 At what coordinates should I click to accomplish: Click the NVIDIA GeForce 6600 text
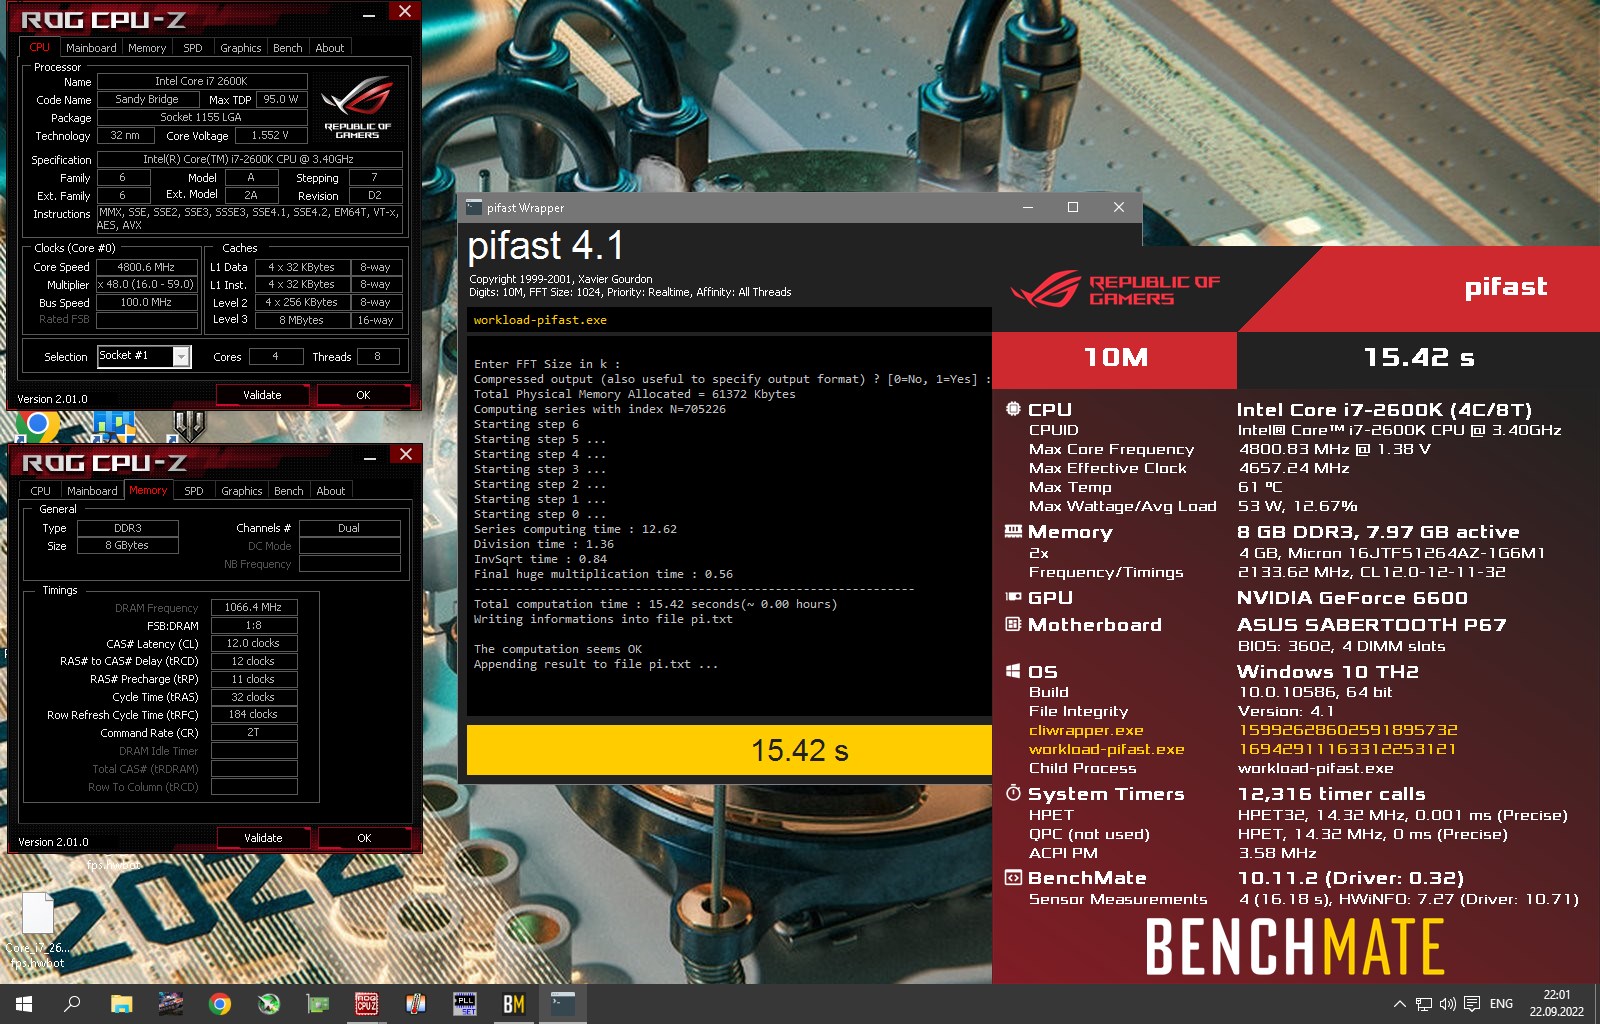click(1352, 597)
